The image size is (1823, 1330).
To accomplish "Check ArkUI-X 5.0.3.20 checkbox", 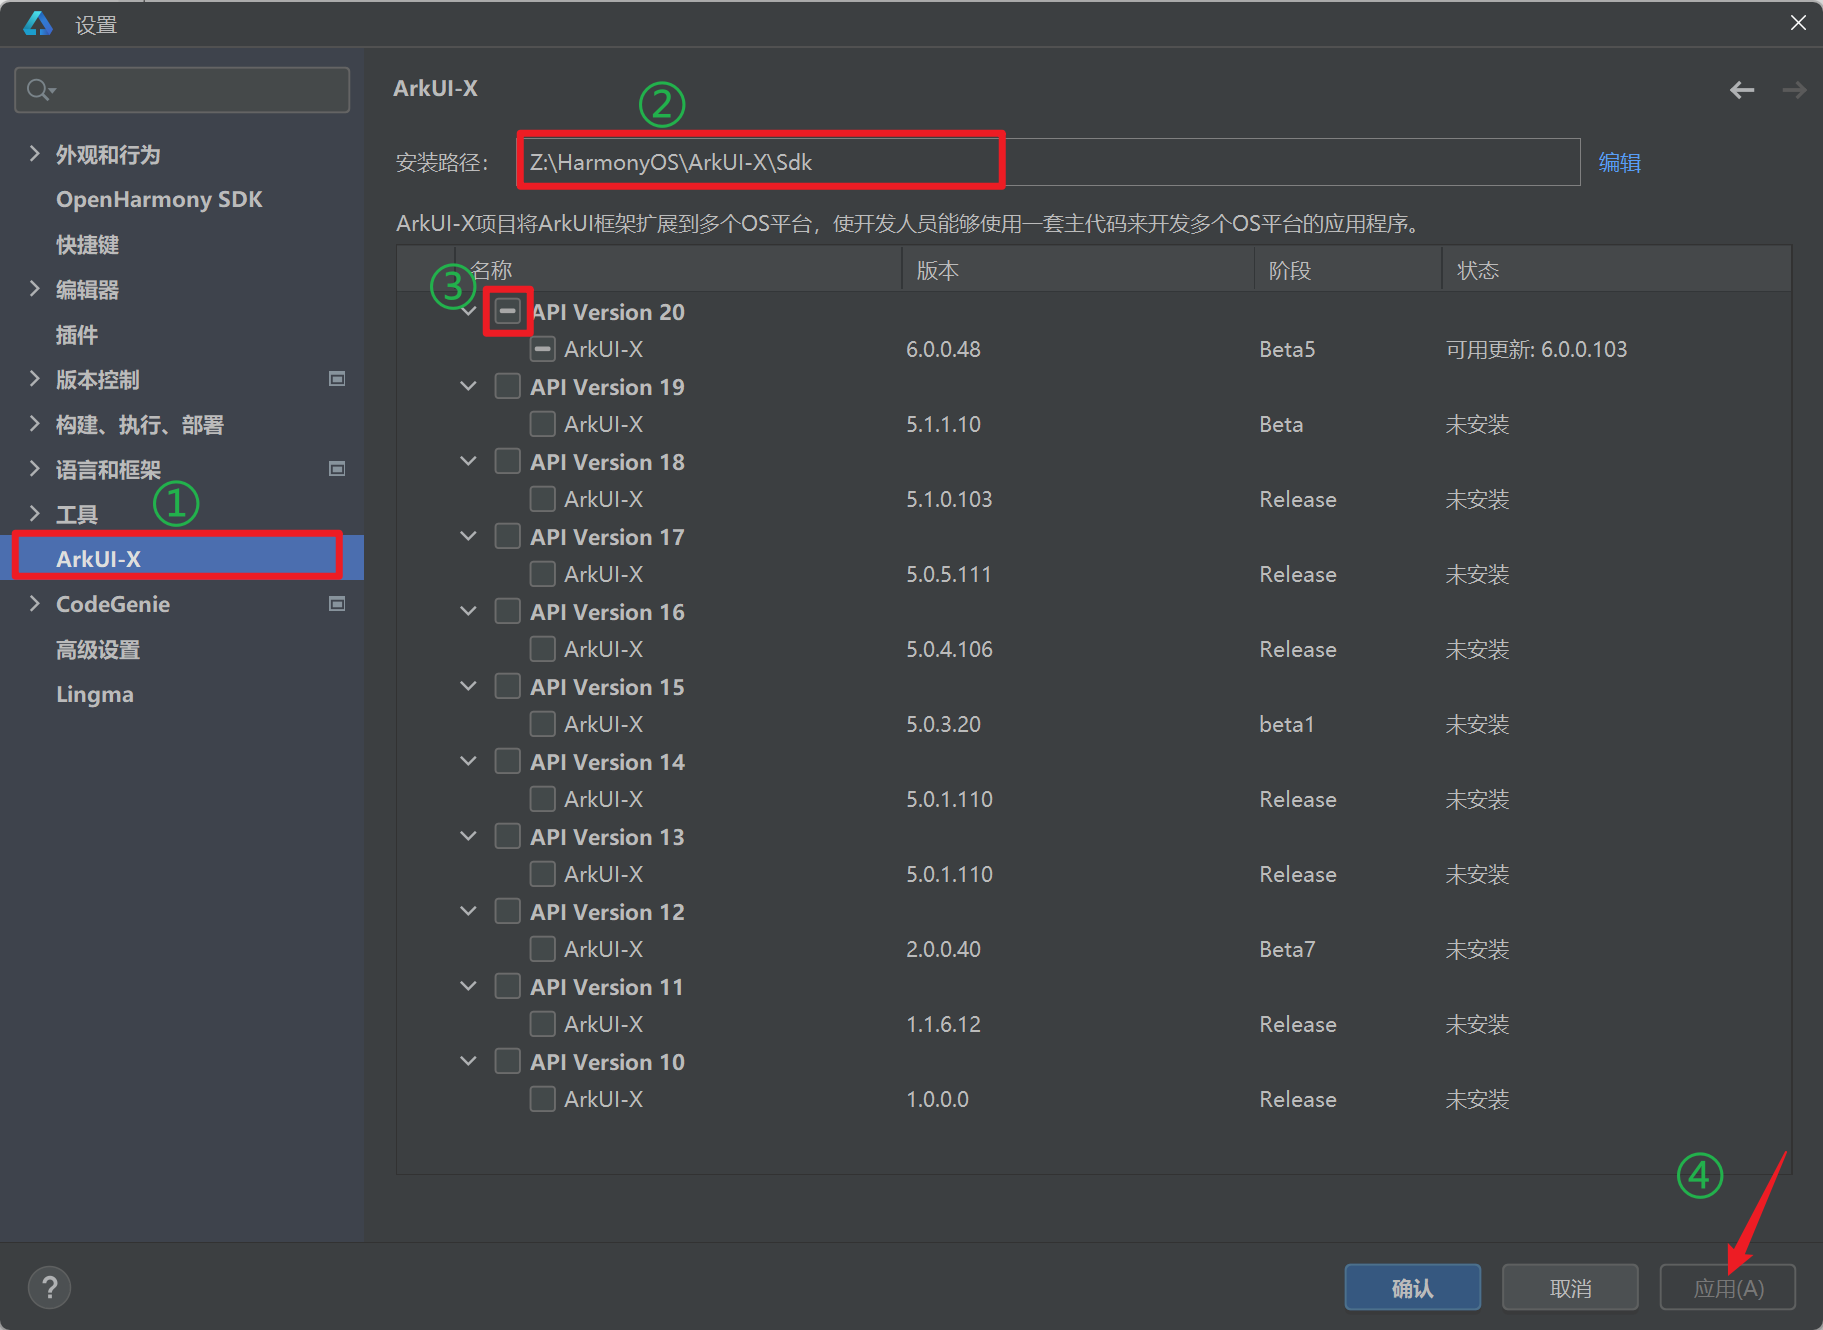I will (542, 724).
